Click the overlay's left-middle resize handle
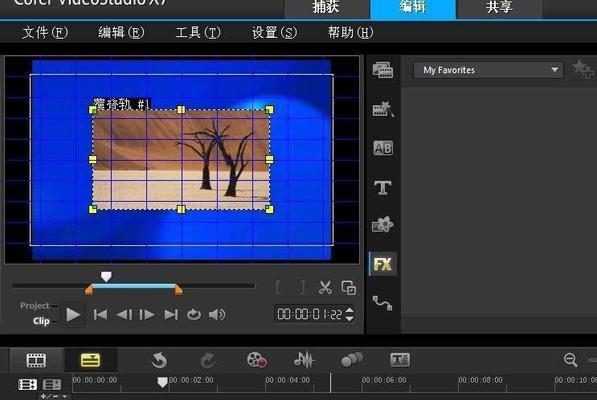 pyautogui.click(x=93, y=159)
